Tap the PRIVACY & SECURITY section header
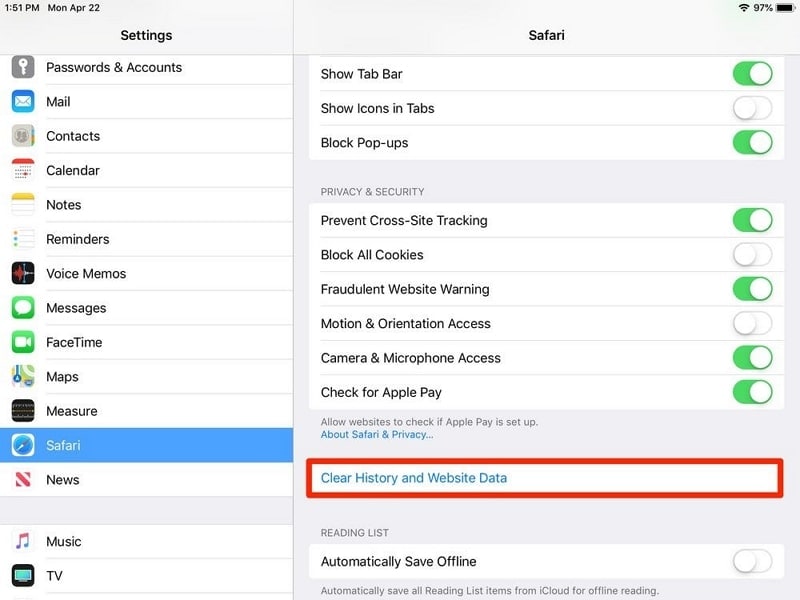The width and height of the screenshot is (800, 600). pos(372,192)
